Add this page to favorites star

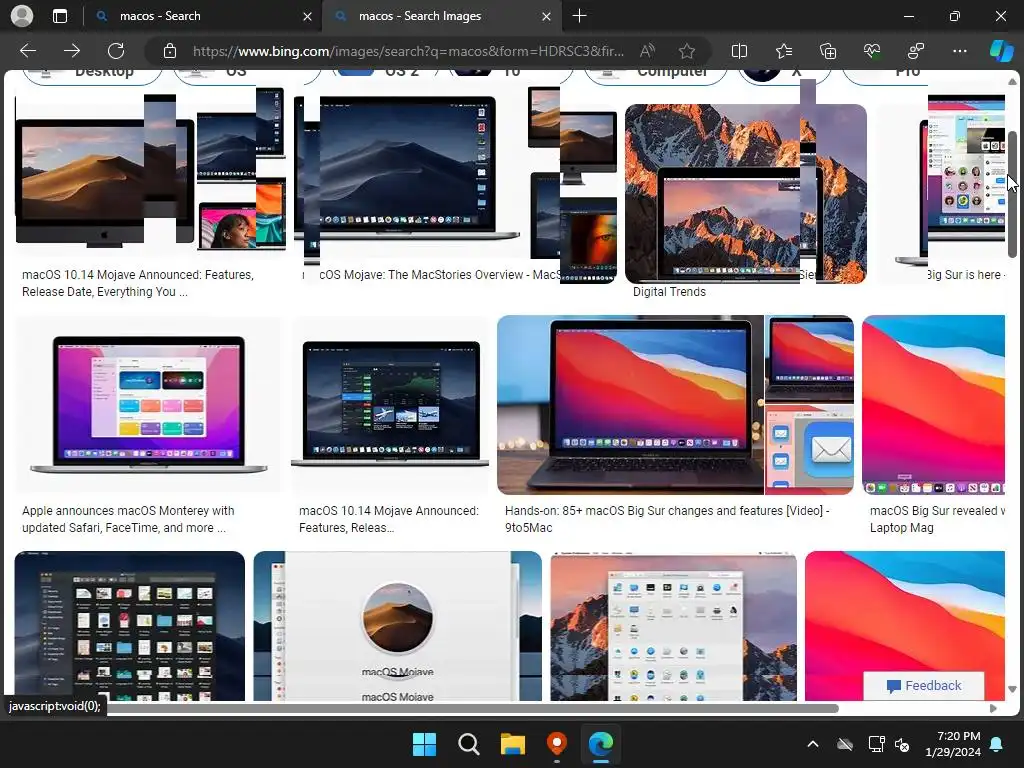click(x=686, y=51)
